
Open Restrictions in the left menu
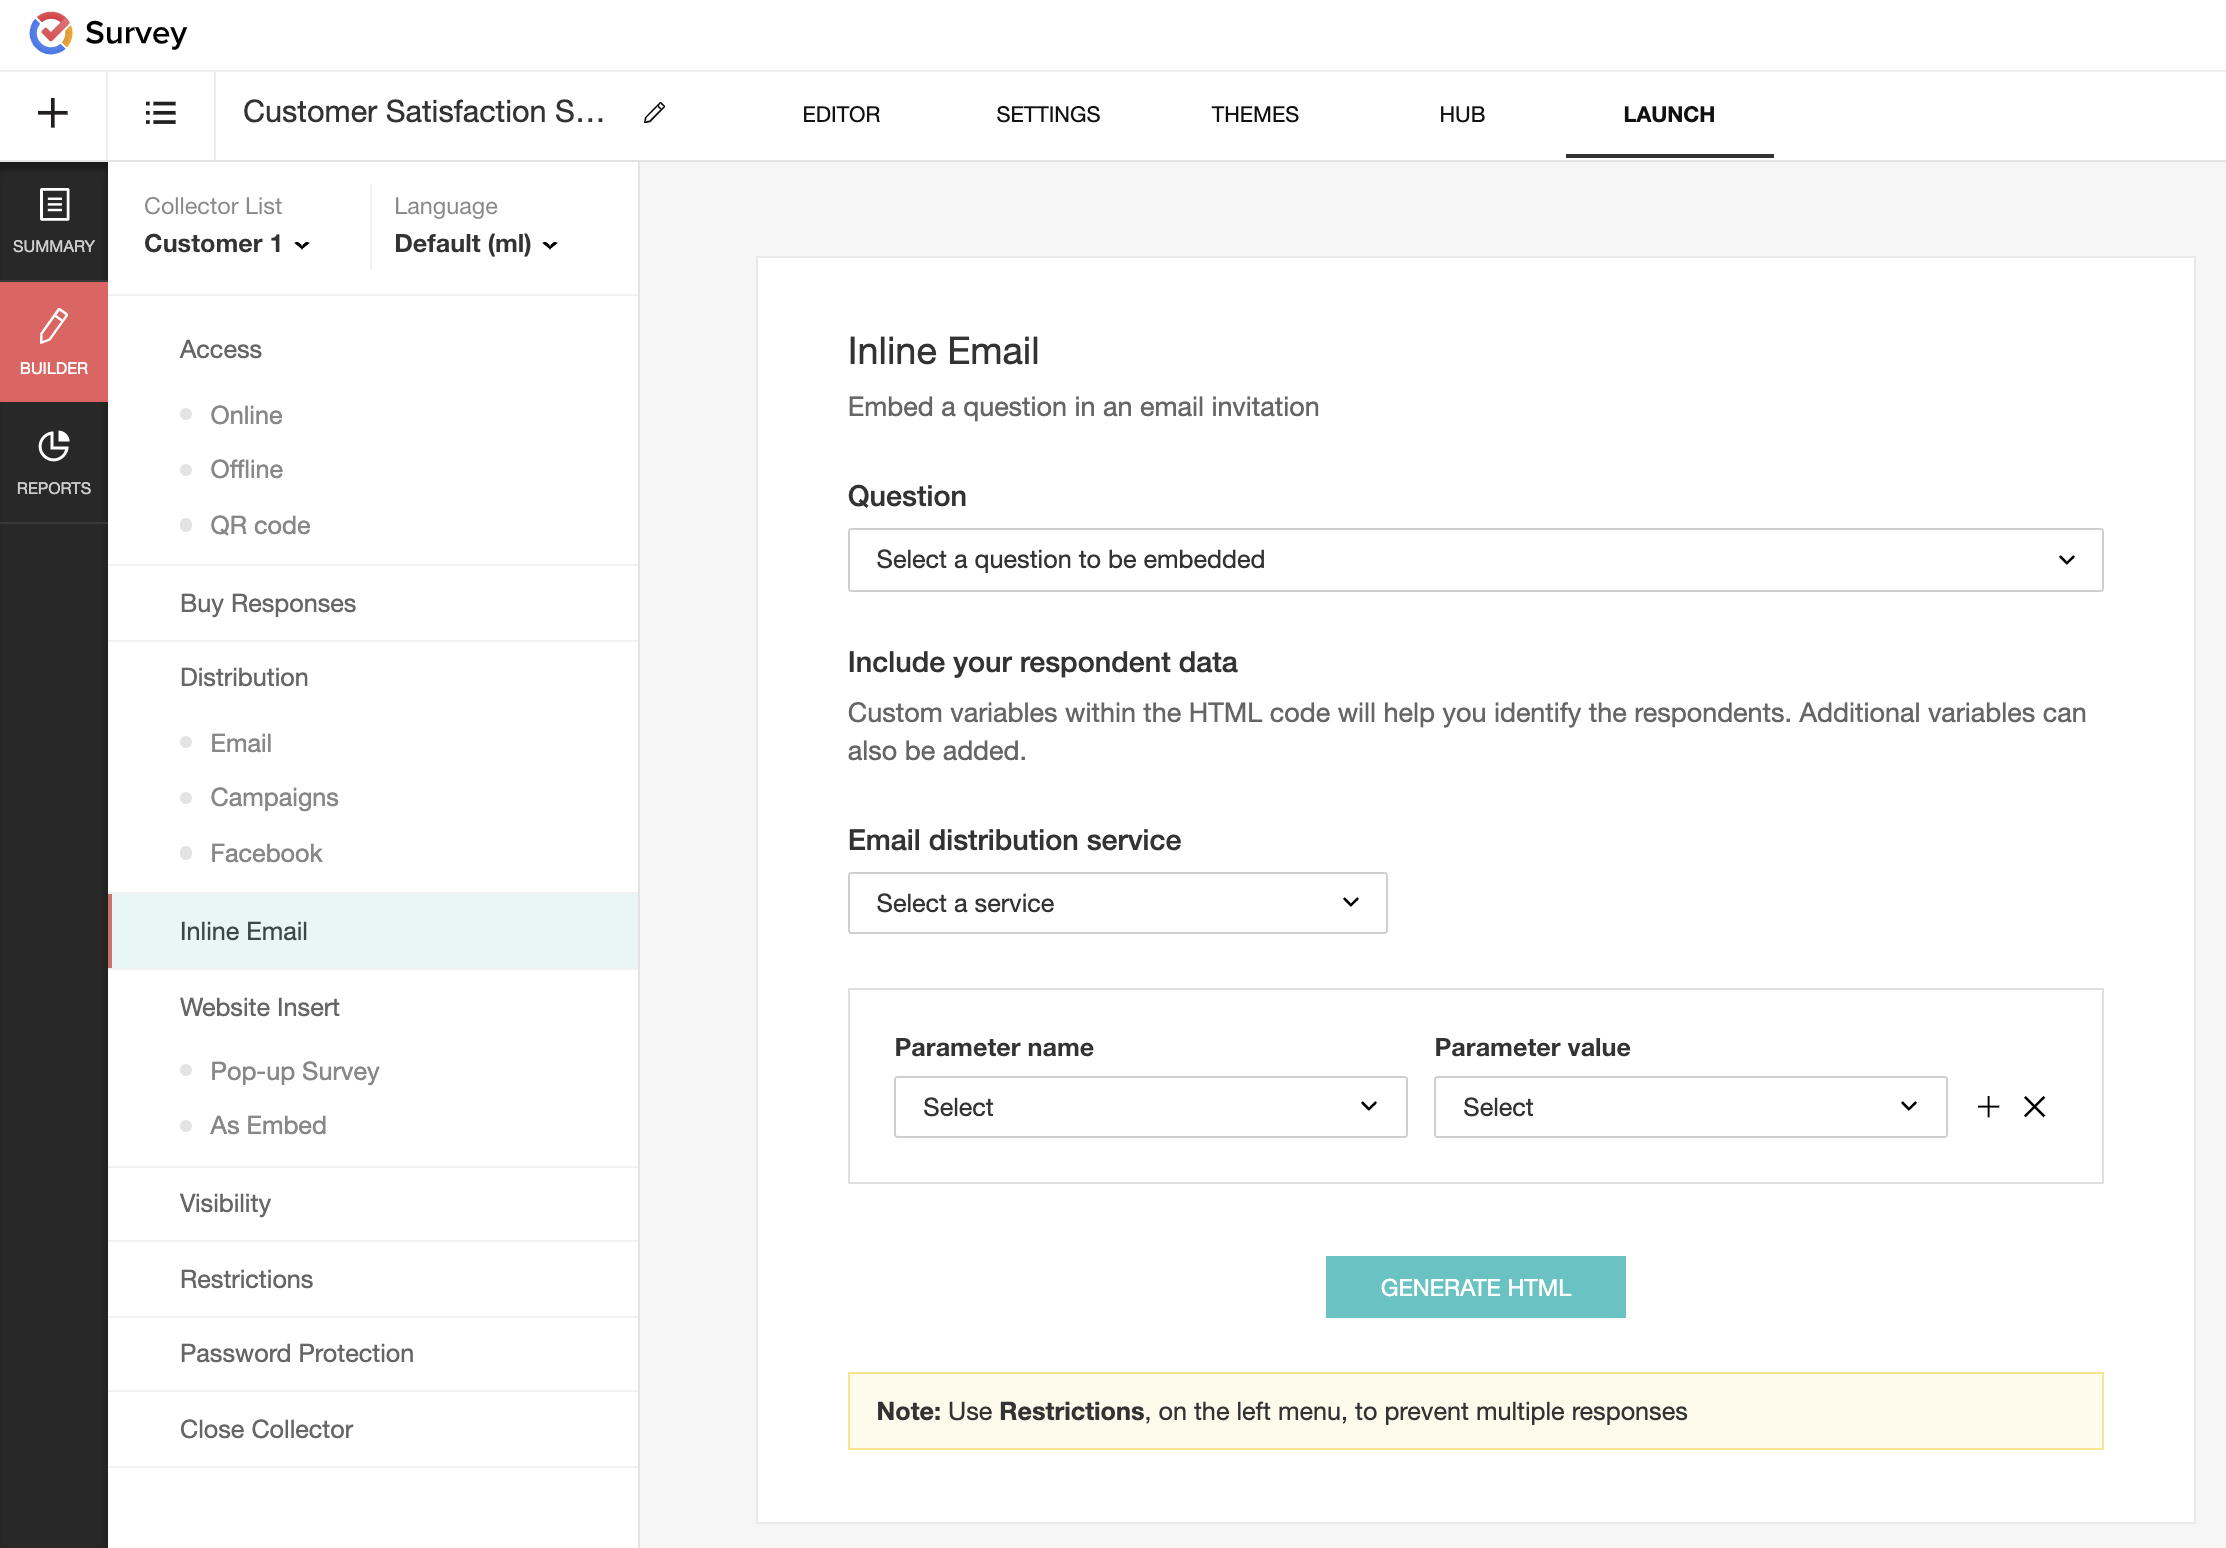pos(246,1279)
